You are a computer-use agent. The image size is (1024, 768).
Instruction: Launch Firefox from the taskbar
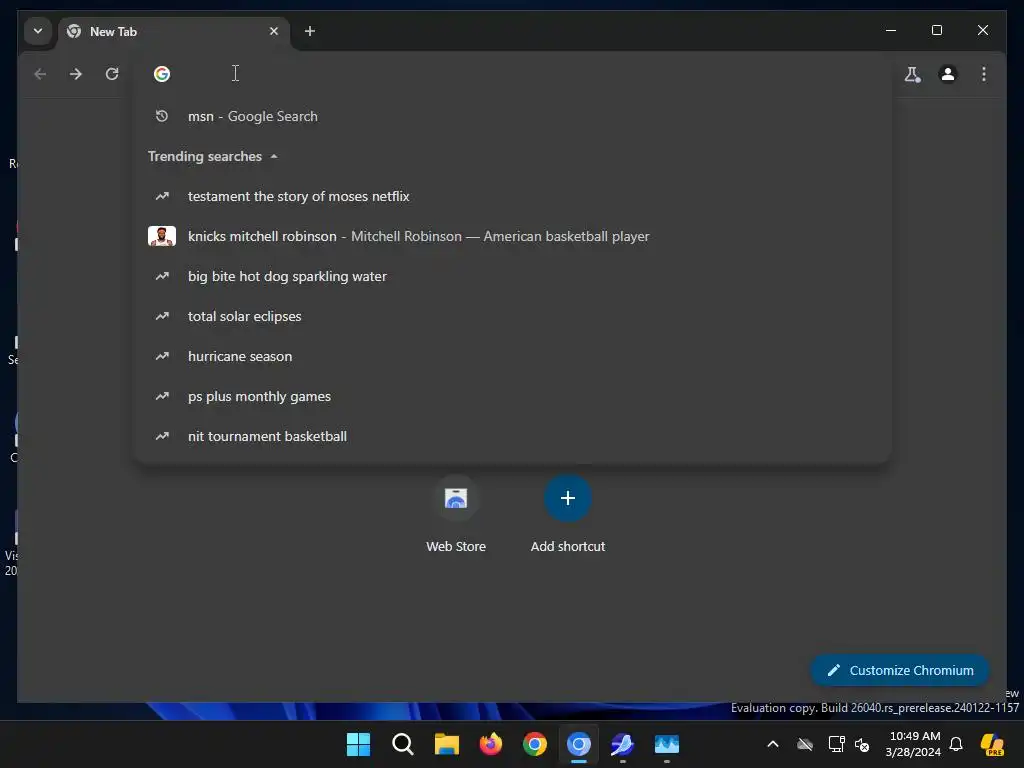(x=490, y=744)
